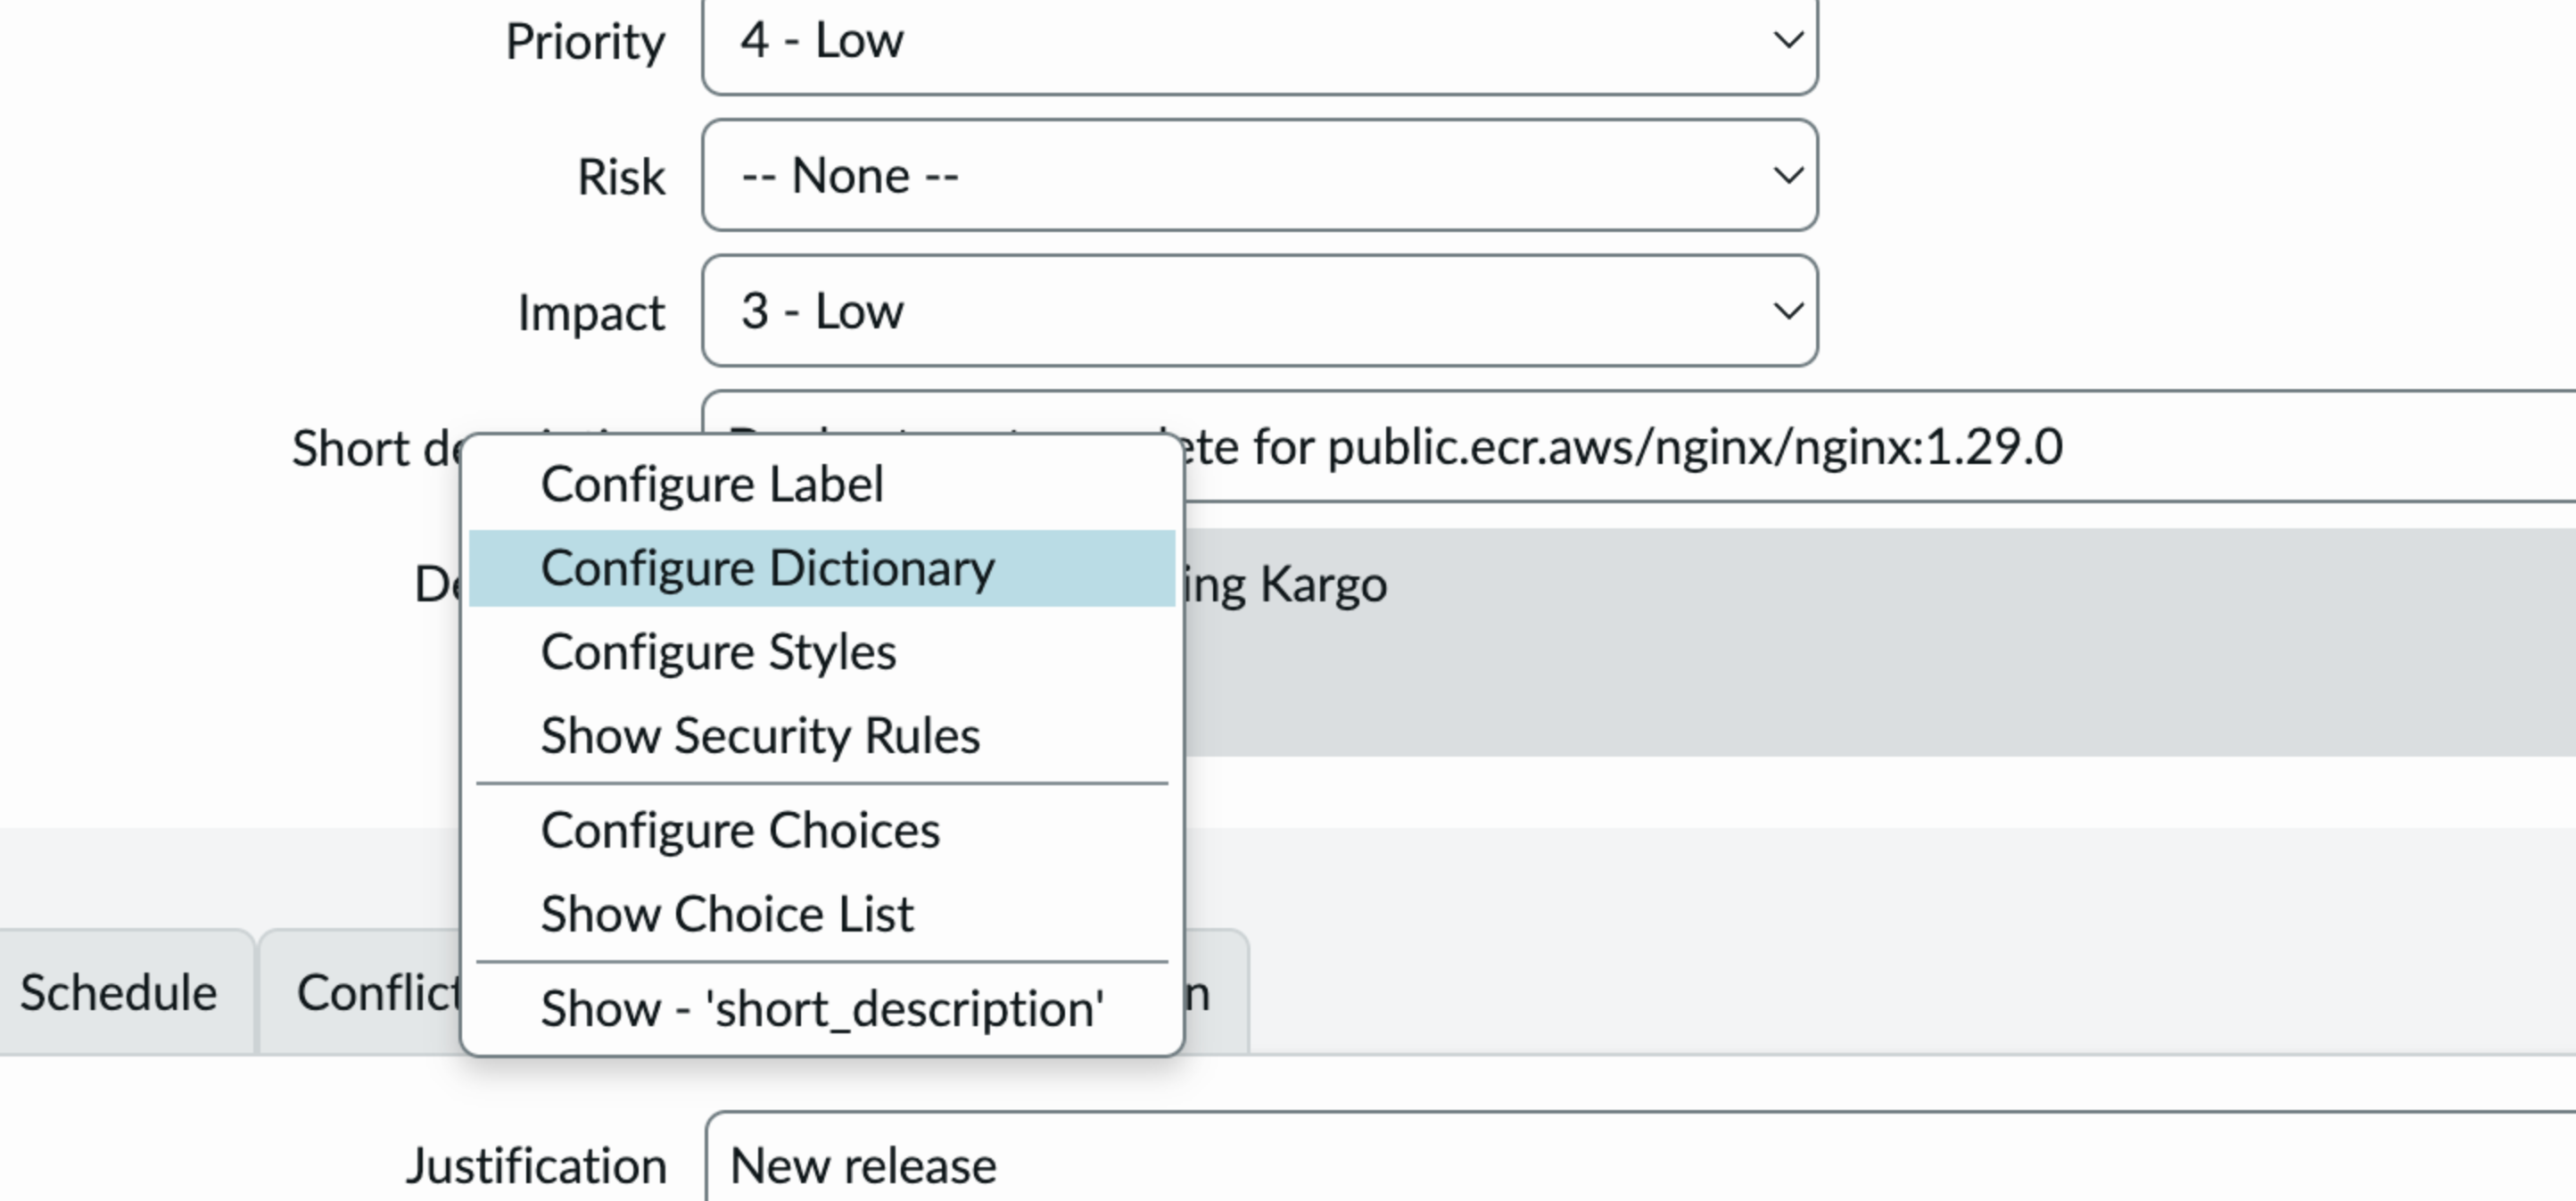Click the Impact field label
The height and width of the screenshot is (1201, 2576).
pyautogui.click(x=590, y=313)
